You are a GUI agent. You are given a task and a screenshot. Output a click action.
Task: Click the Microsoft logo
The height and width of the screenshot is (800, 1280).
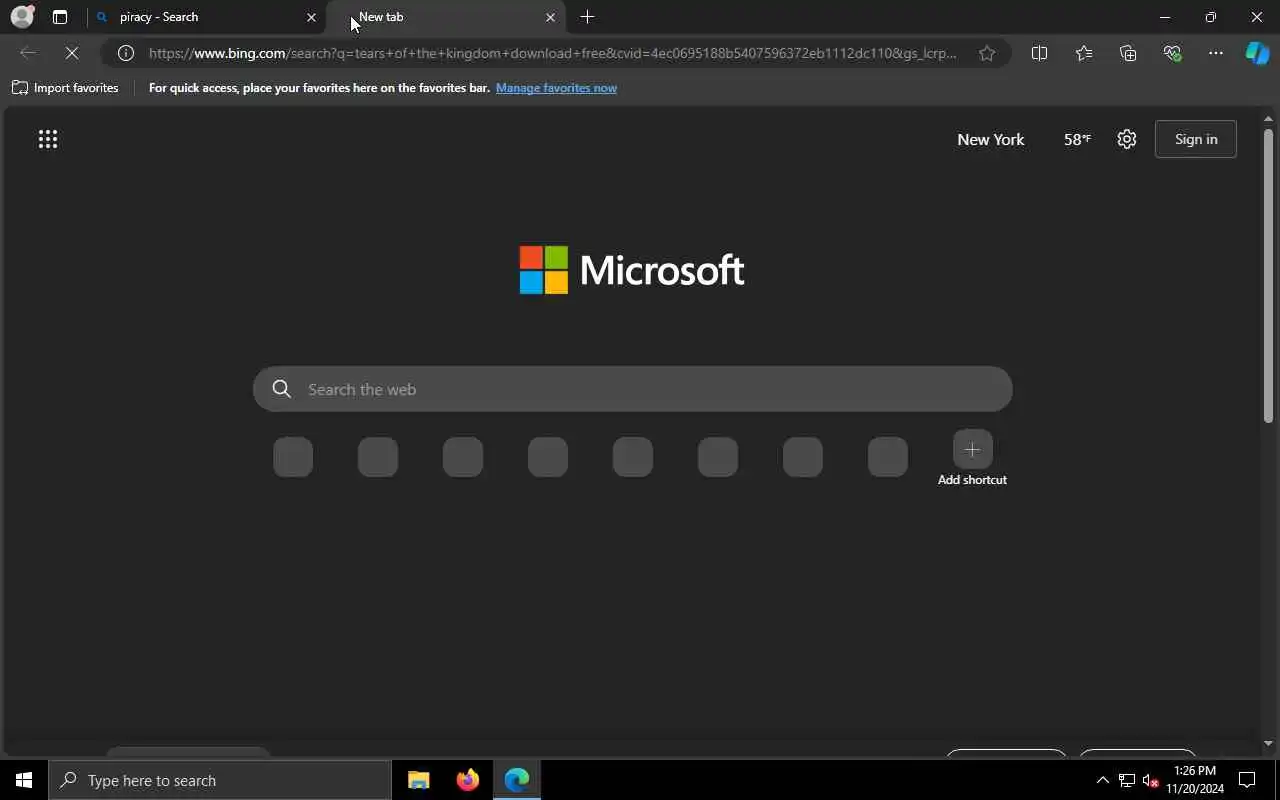point(632,270)
